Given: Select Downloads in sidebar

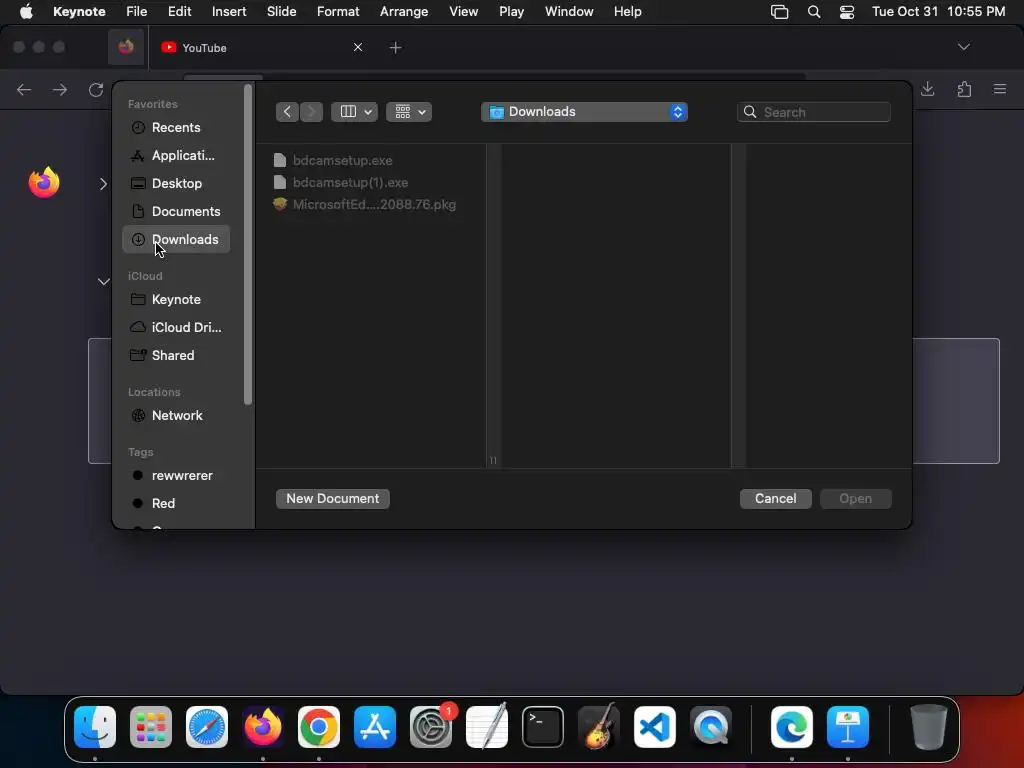Looking at the screenshot, I should tap(176, 240).
